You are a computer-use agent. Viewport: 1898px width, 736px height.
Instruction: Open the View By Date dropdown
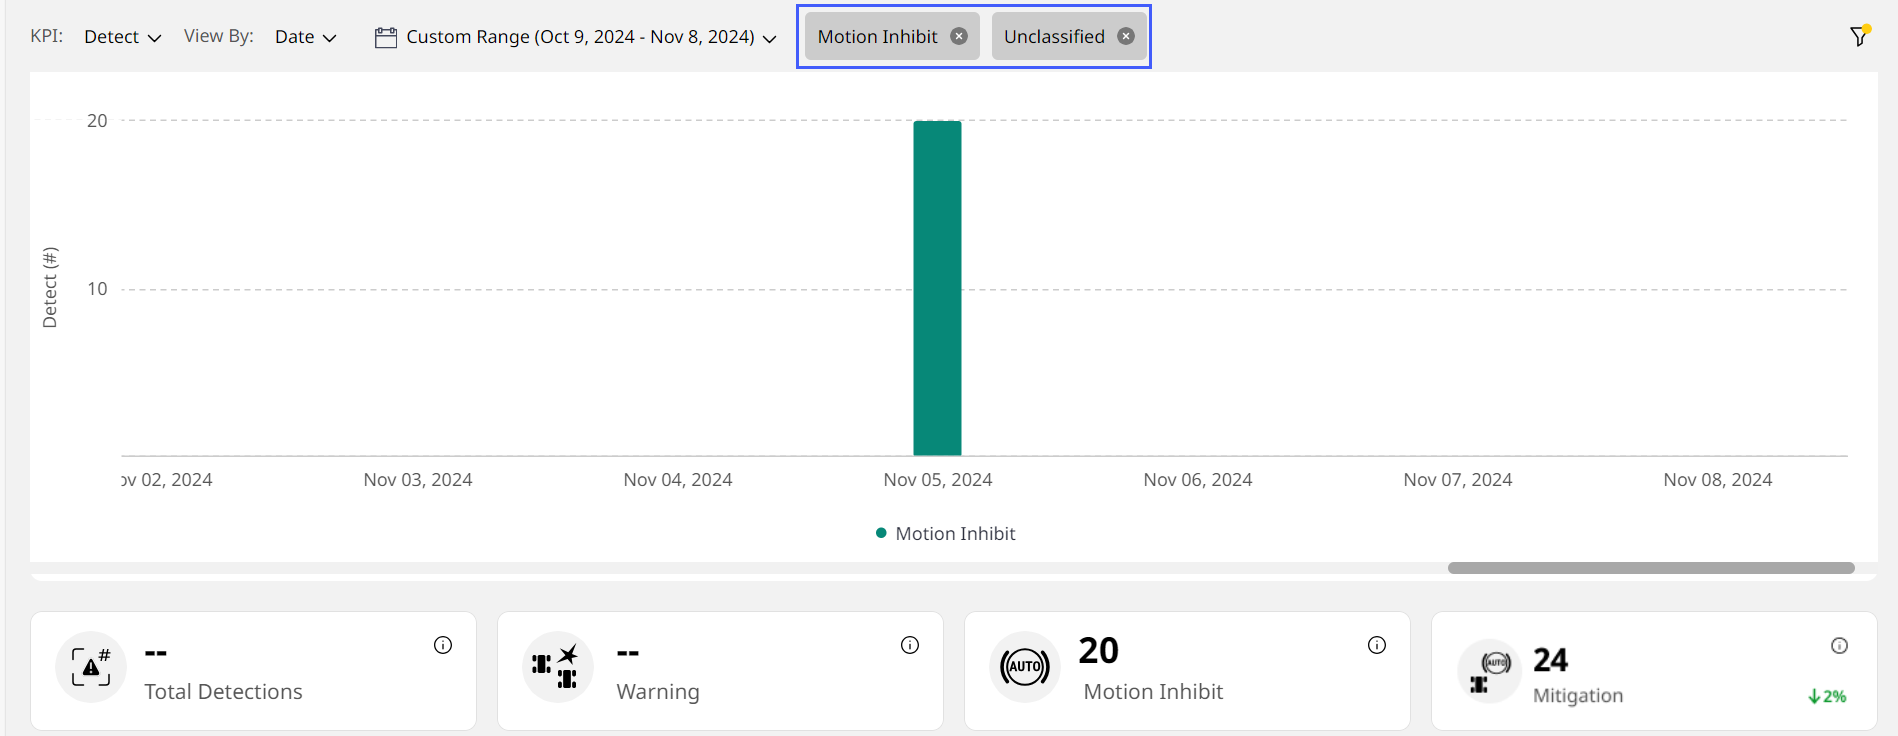click(x=305, y=37)
